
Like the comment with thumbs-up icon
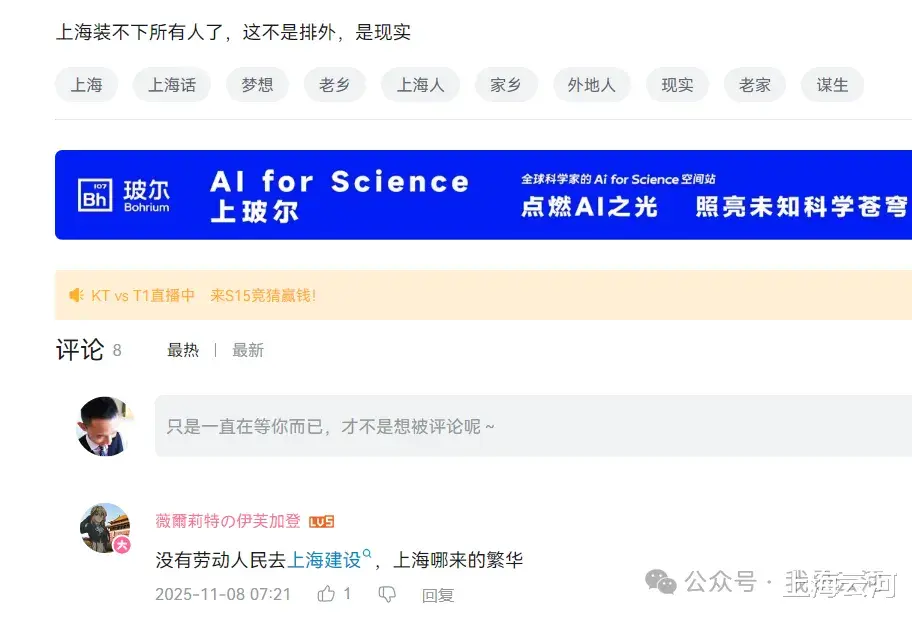pos(326,594)
